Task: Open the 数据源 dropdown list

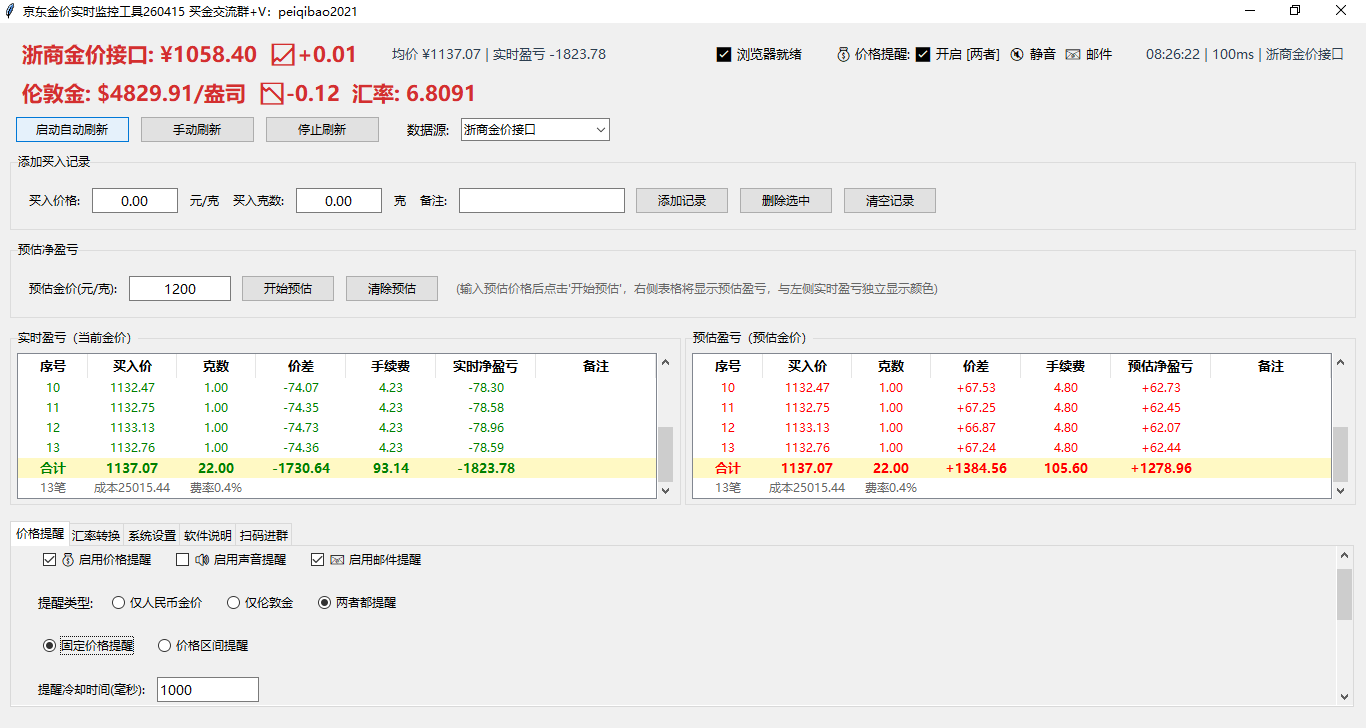Action: tap(535, 130)
